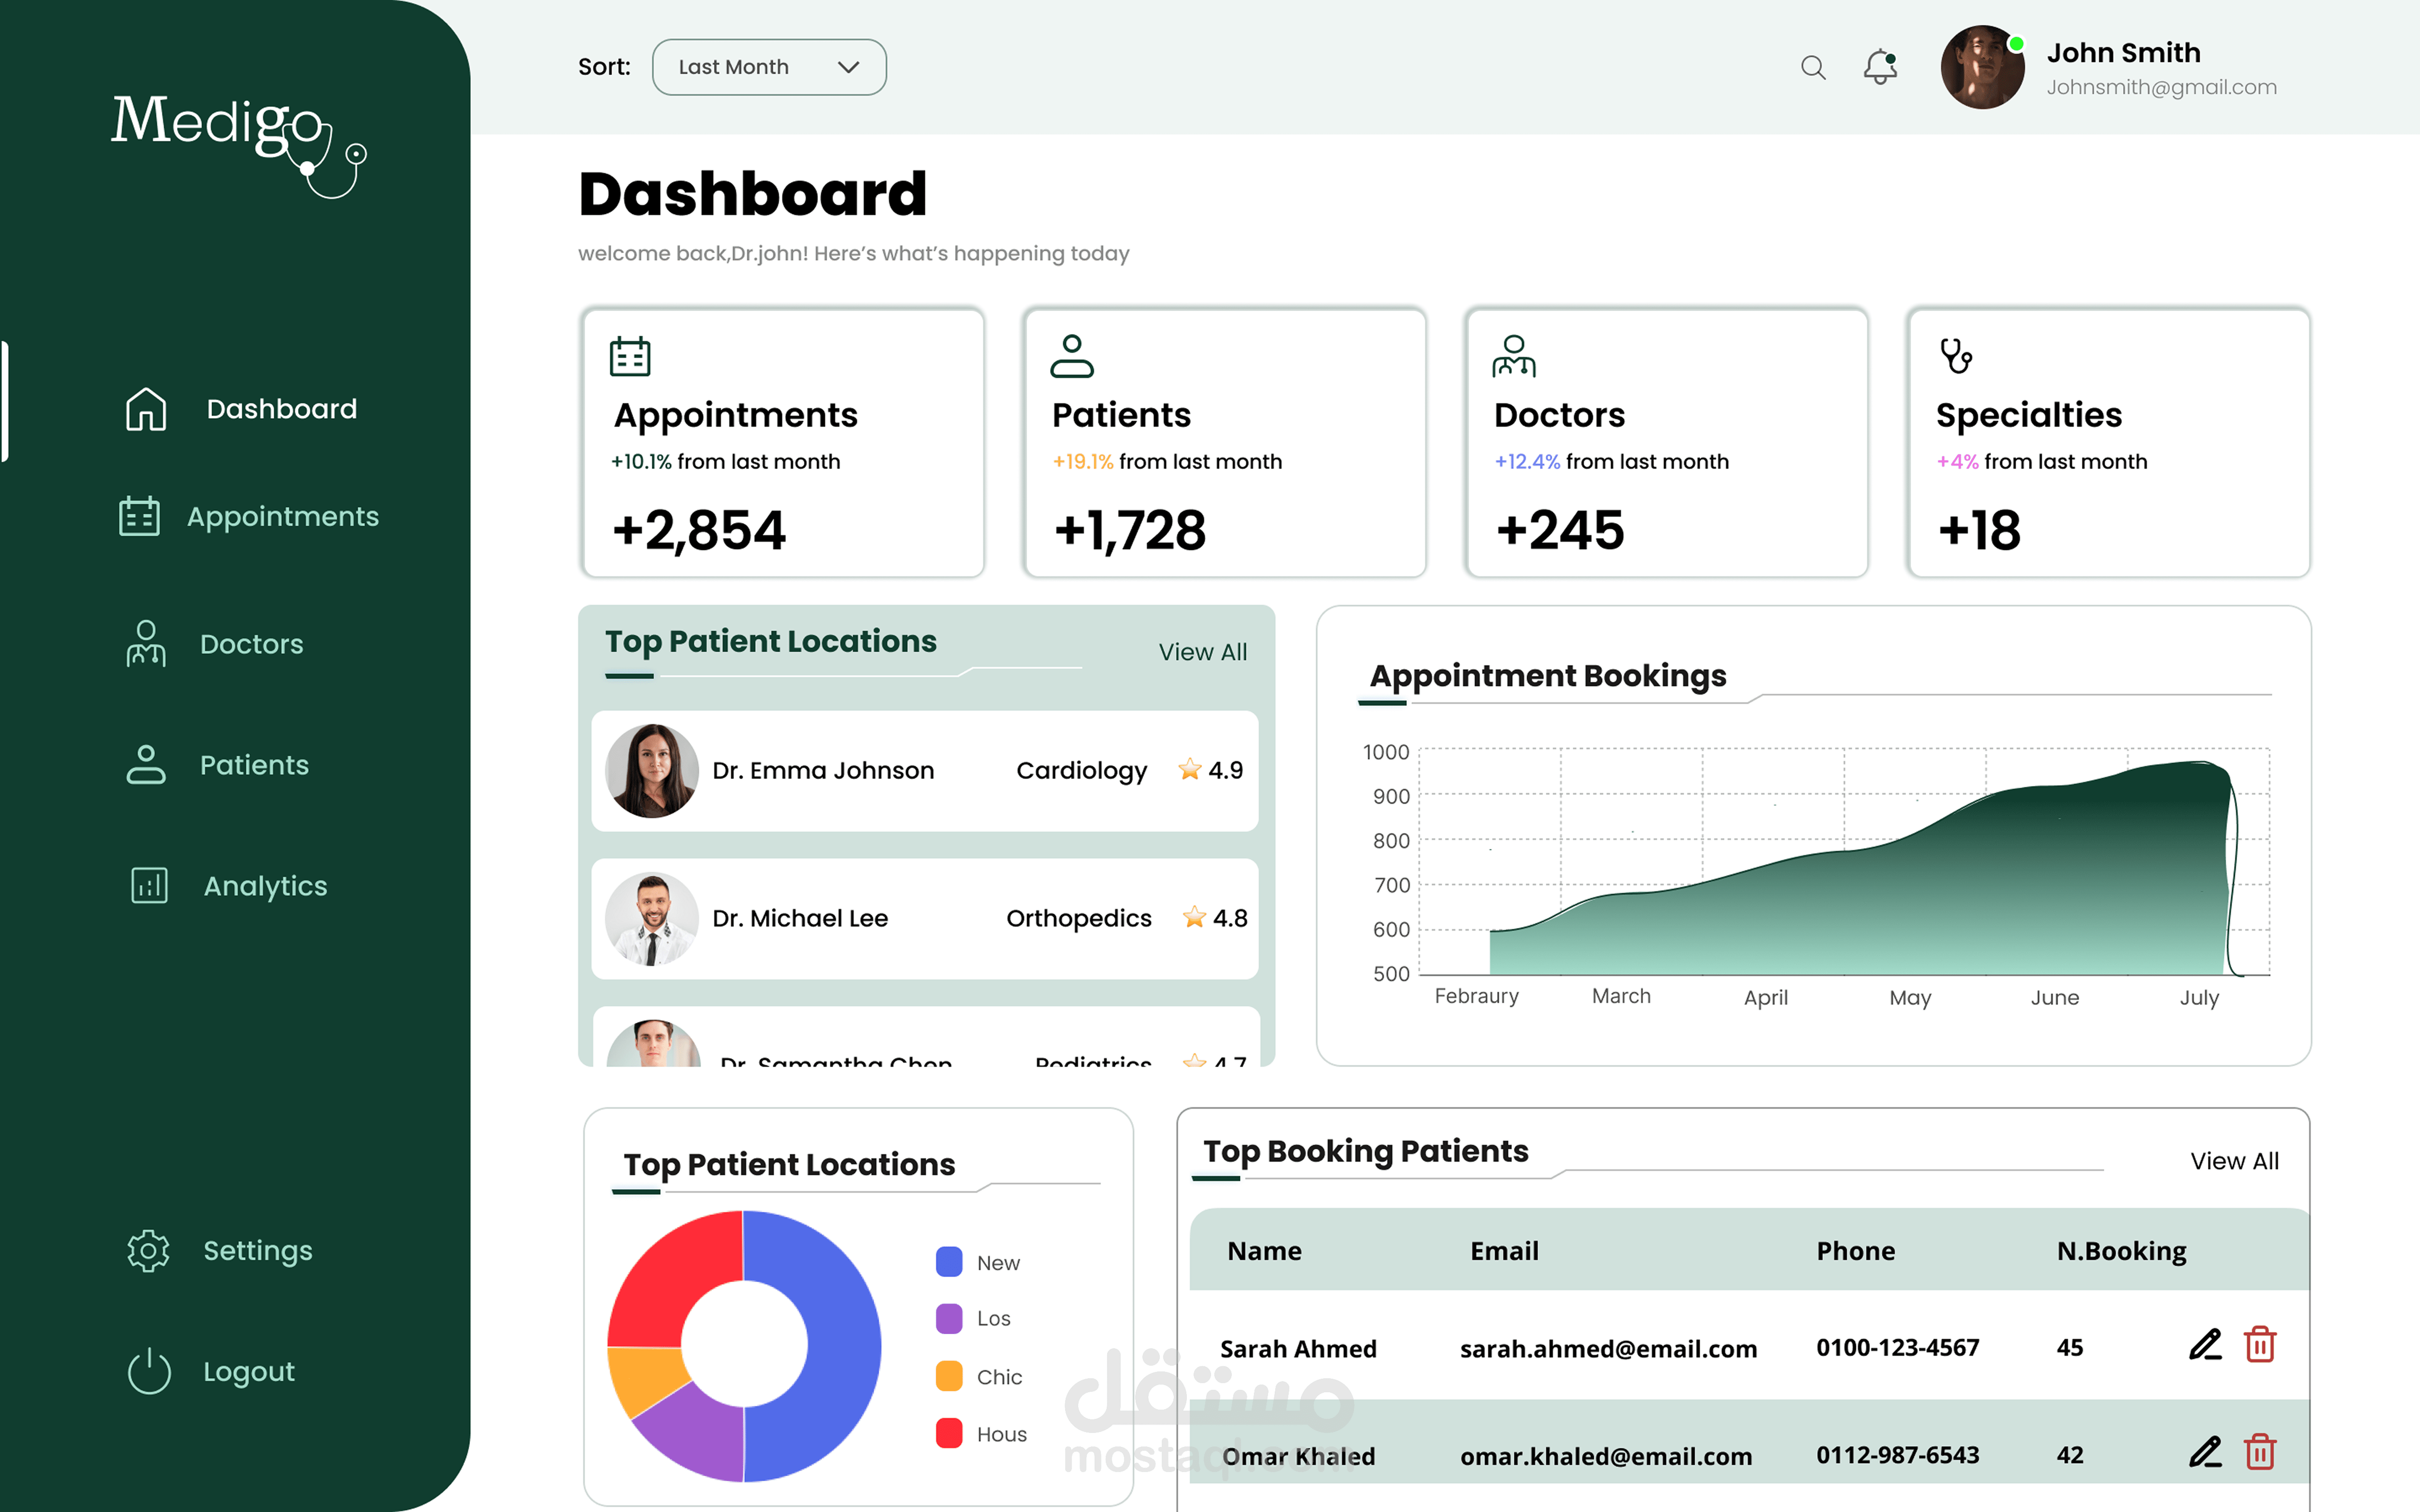This screenshot has width=2420, height=1512.
Task: Click the April label on chart axis
Action: 1766,998
